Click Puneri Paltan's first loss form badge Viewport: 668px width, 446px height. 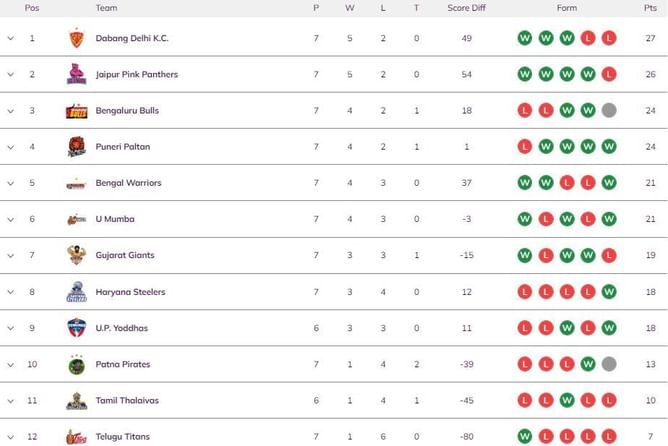(x=525, y=147)
